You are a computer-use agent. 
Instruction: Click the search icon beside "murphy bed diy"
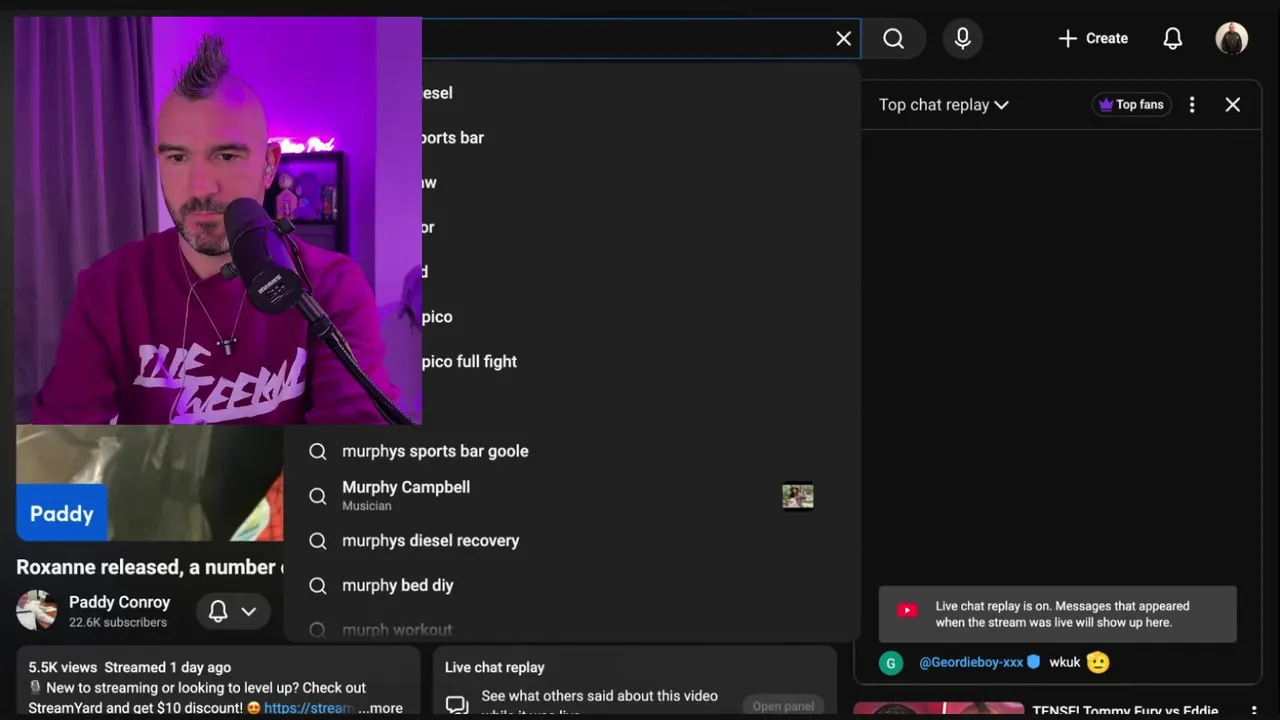click(x=318, y=585)
